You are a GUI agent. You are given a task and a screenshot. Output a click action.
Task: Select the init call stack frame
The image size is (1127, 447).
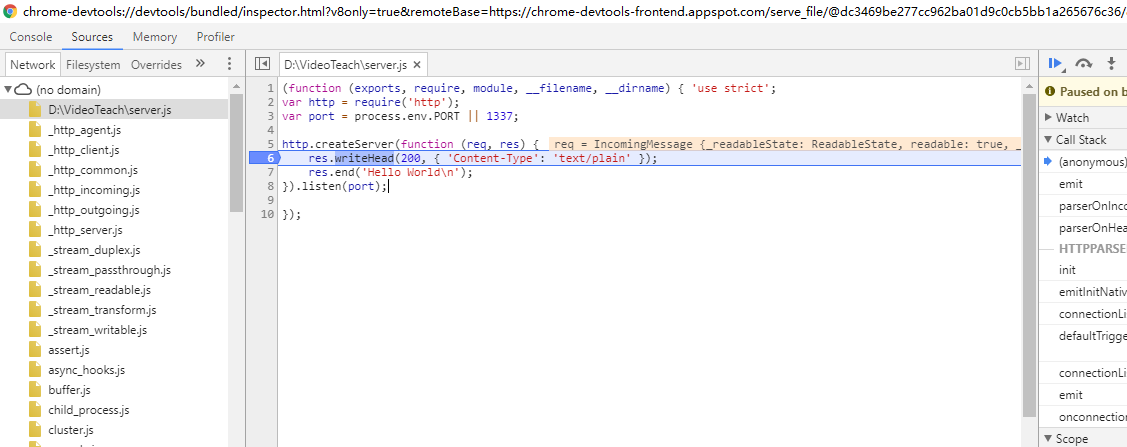1067,269
